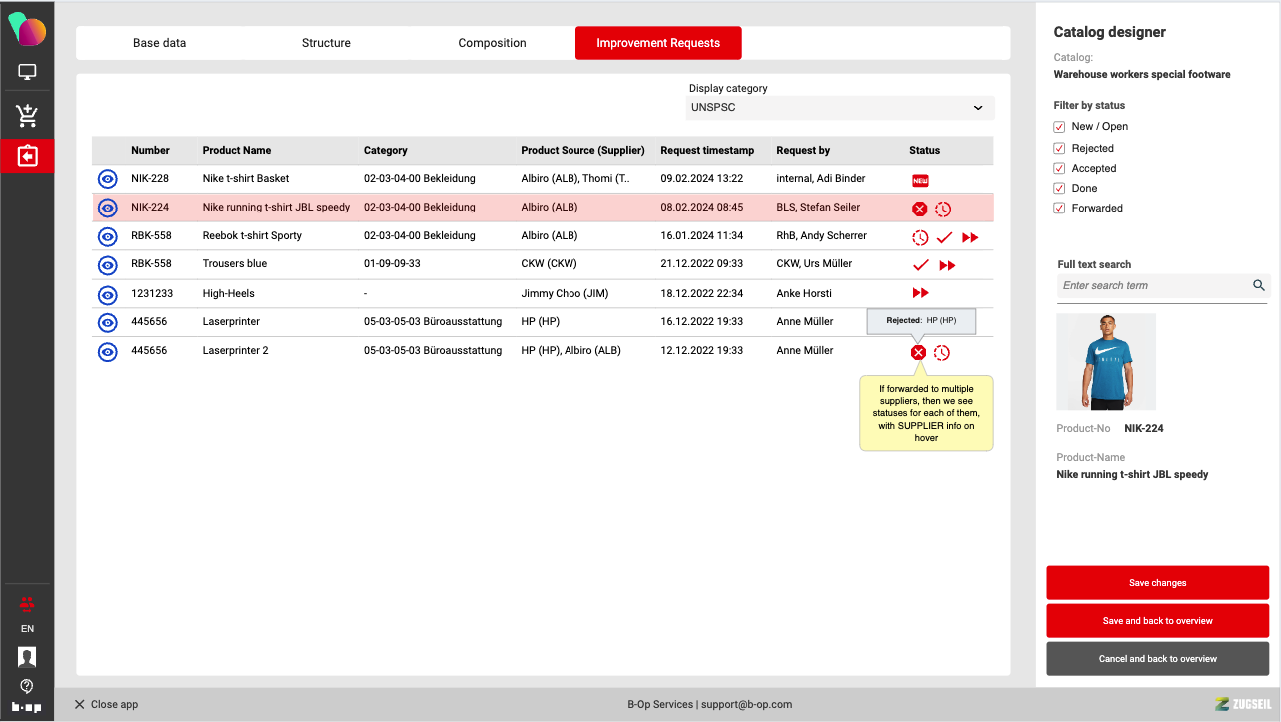
Task: Open the shopping cart icon in sidebar
Action: point(27,115)
